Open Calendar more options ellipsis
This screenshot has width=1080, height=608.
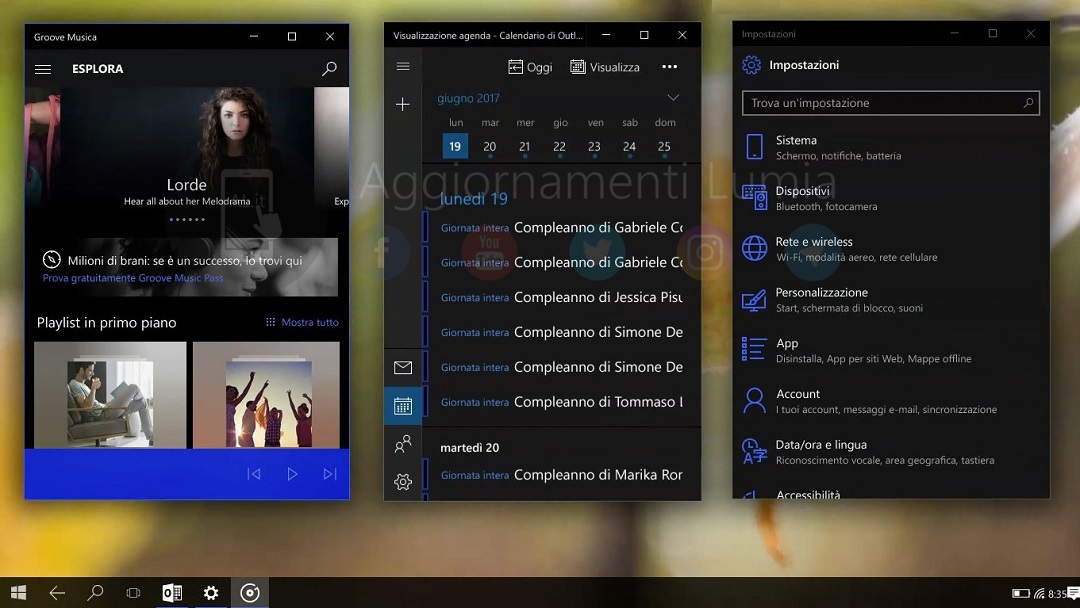pos(669,67)
